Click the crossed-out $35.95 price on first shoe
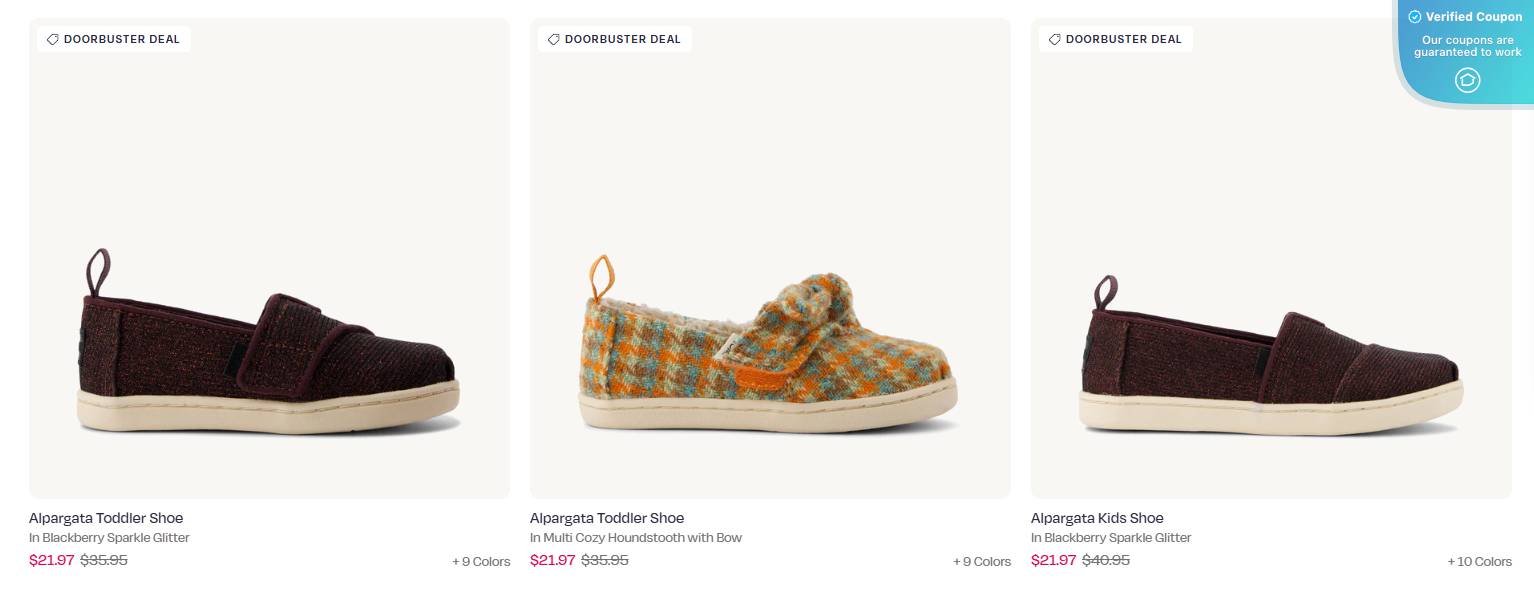 (x=103, y=560)
